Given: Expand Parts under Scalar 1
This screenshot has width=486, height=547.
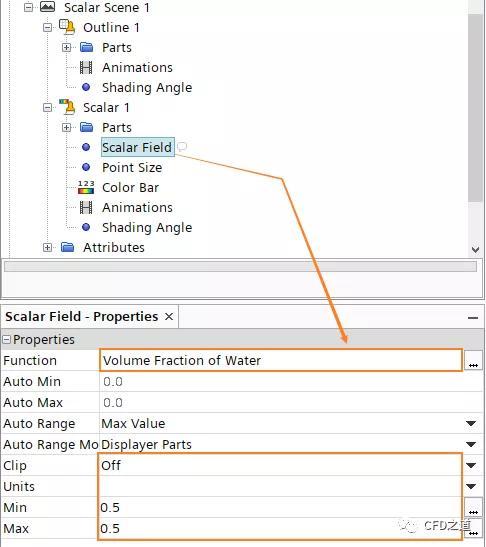Looking at the screenshot, I should coord(66,127).
